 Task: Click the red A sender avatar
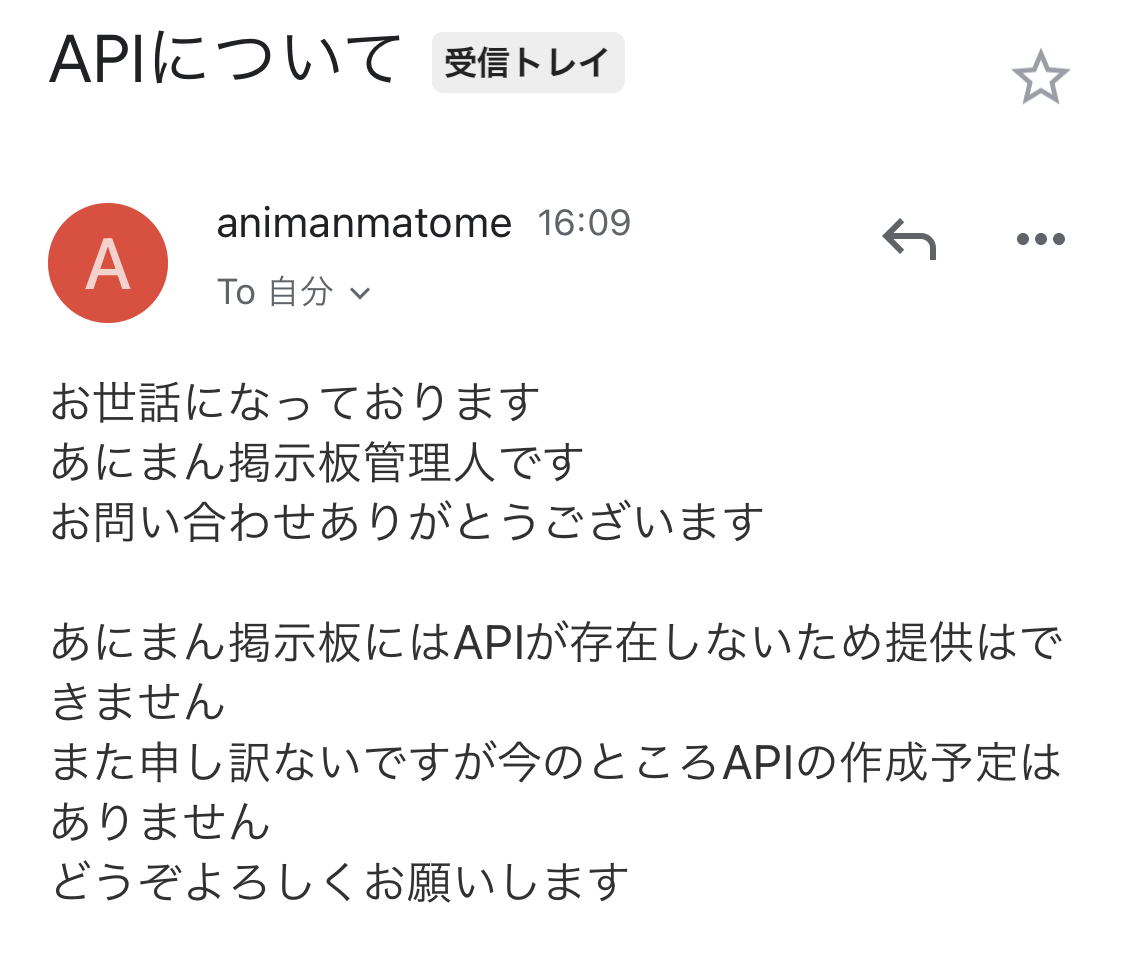108,263
